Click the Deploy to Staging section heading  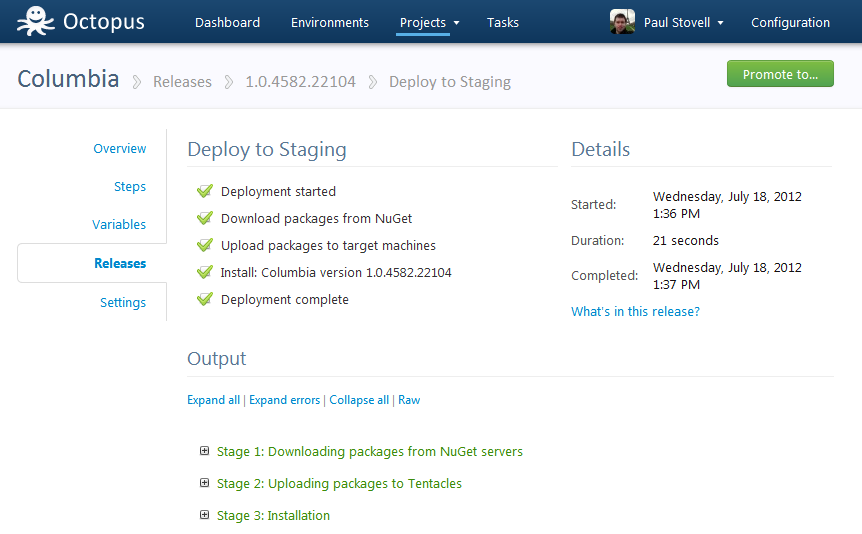point(267,150)
